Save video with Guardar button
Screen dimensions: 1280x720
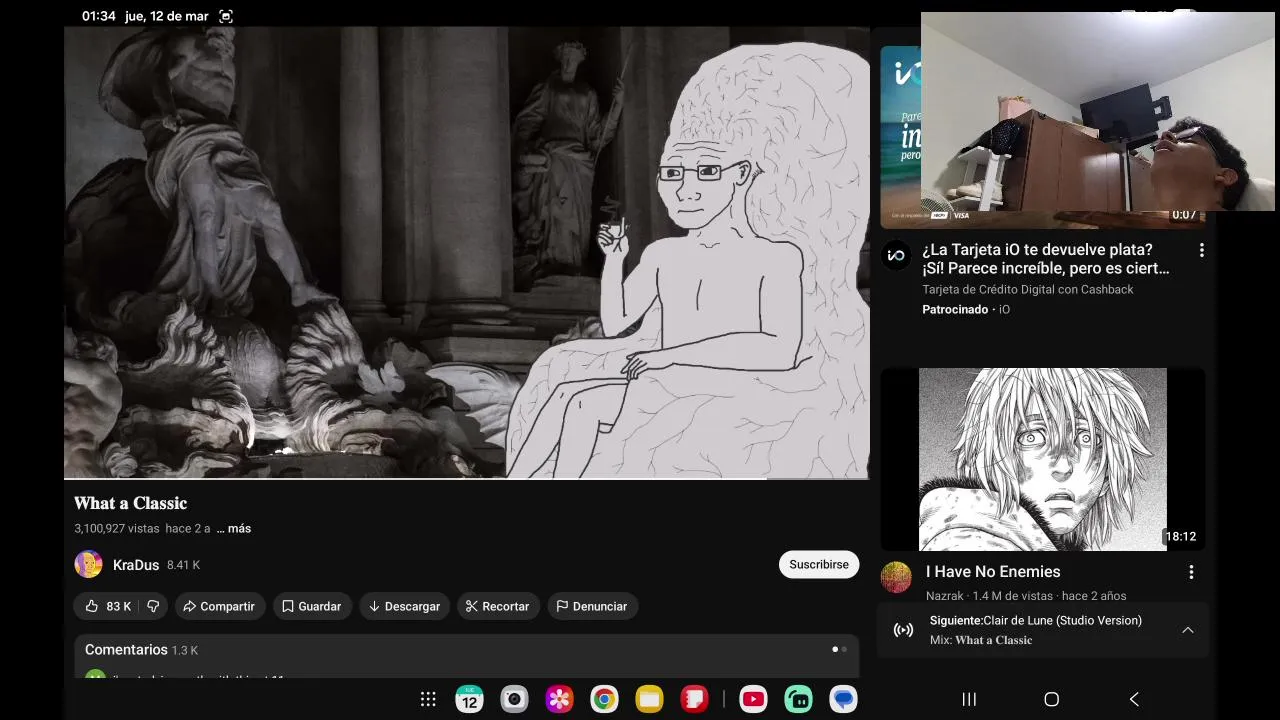point(311,606)
